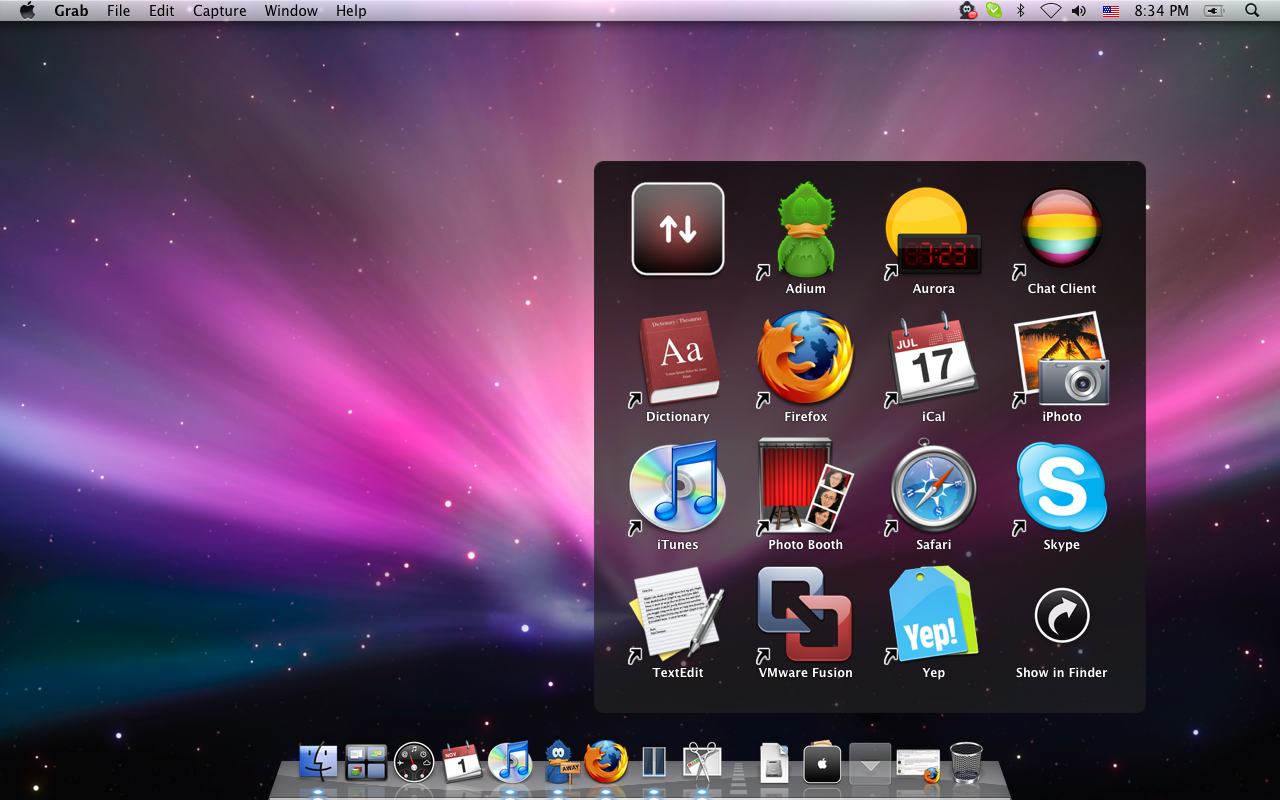Open the Capture menu
1280x800 pixels.
pos(218,11)
